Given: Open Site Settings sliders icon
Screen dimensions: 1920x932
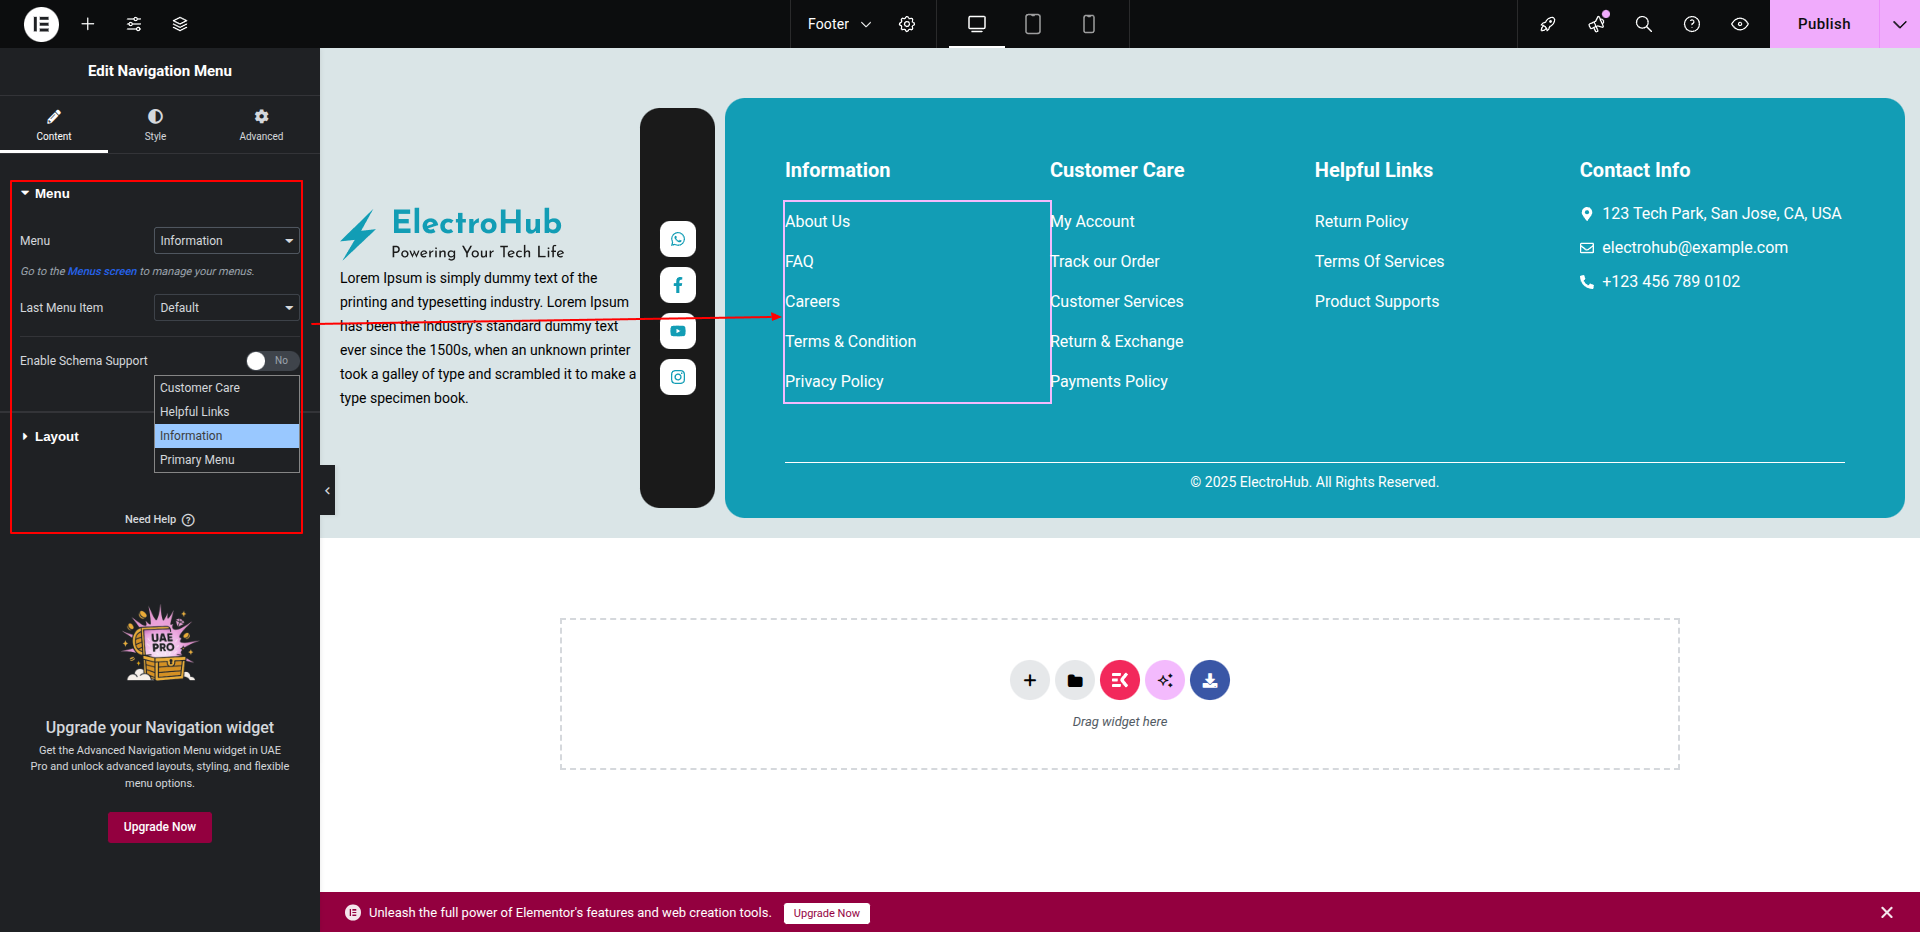Looking at the screenshot, I should 134,24.
